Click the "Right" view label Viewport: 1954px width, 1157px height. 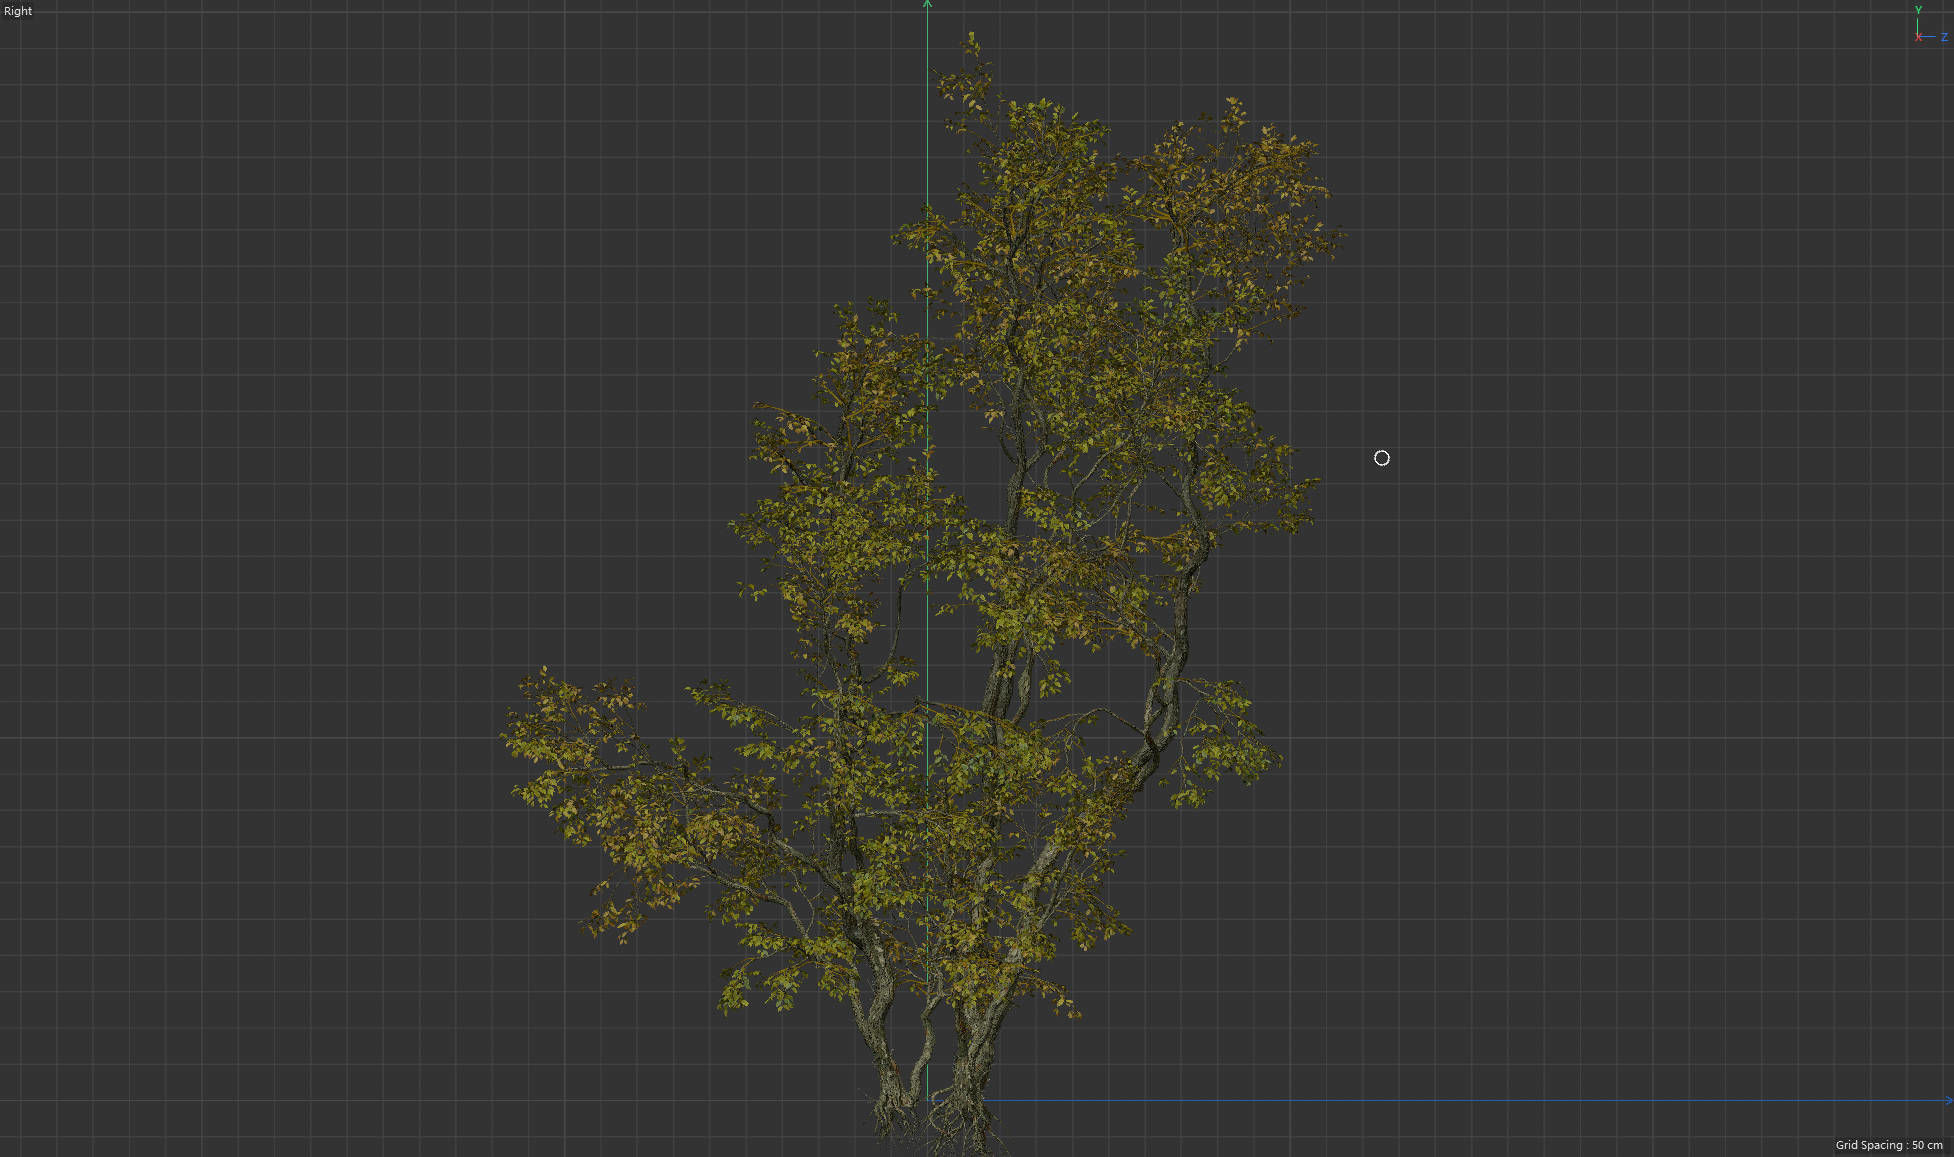(x=18, y=11)
